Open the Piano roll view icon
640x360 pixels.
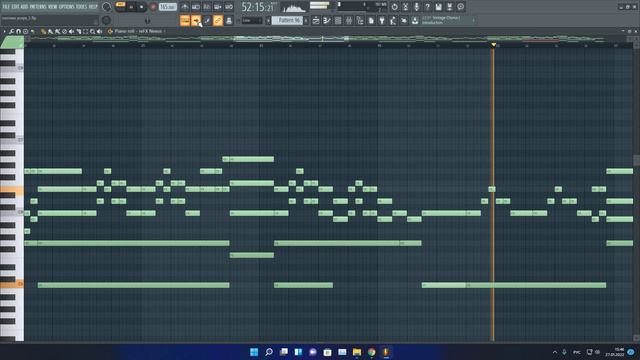tap(327, 20)
